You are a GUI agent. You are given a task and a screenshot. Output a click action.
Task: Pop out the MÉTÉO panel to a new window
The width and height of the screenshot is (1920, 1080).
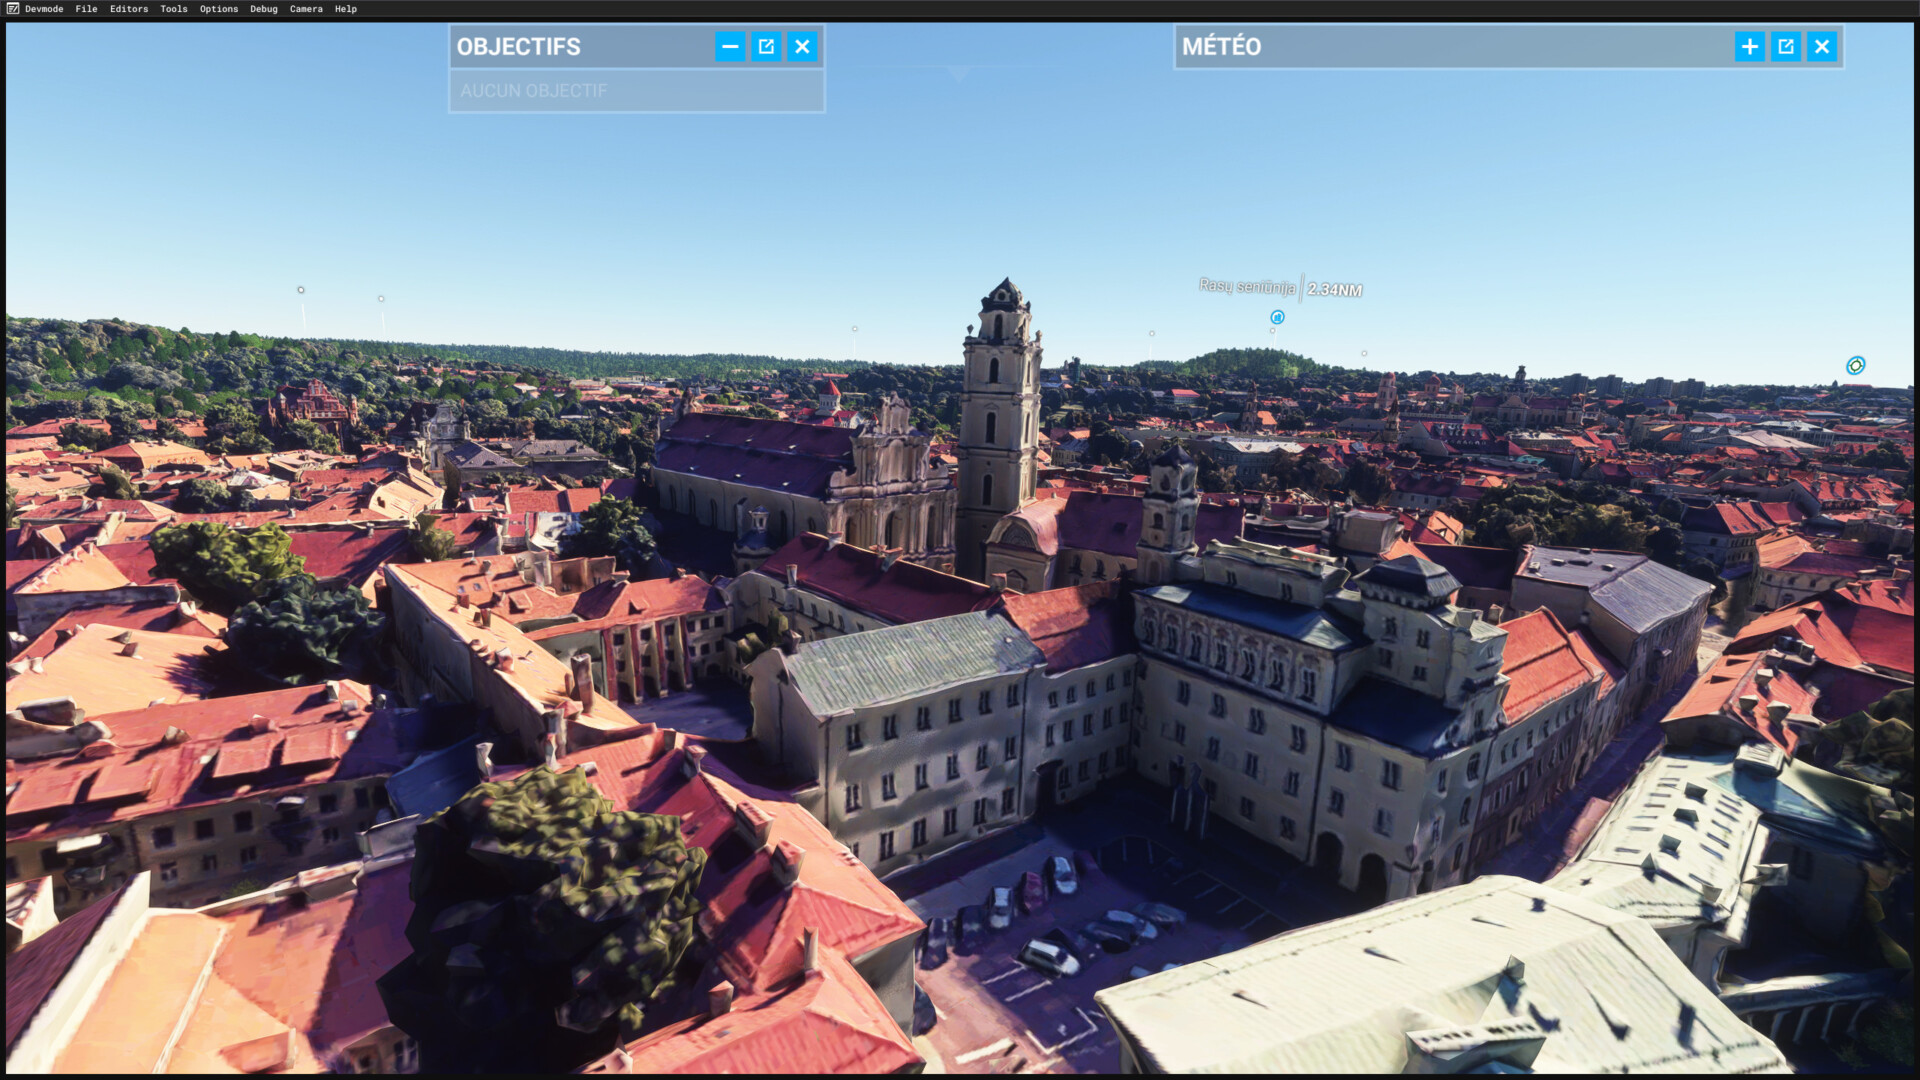(1785, 46)
